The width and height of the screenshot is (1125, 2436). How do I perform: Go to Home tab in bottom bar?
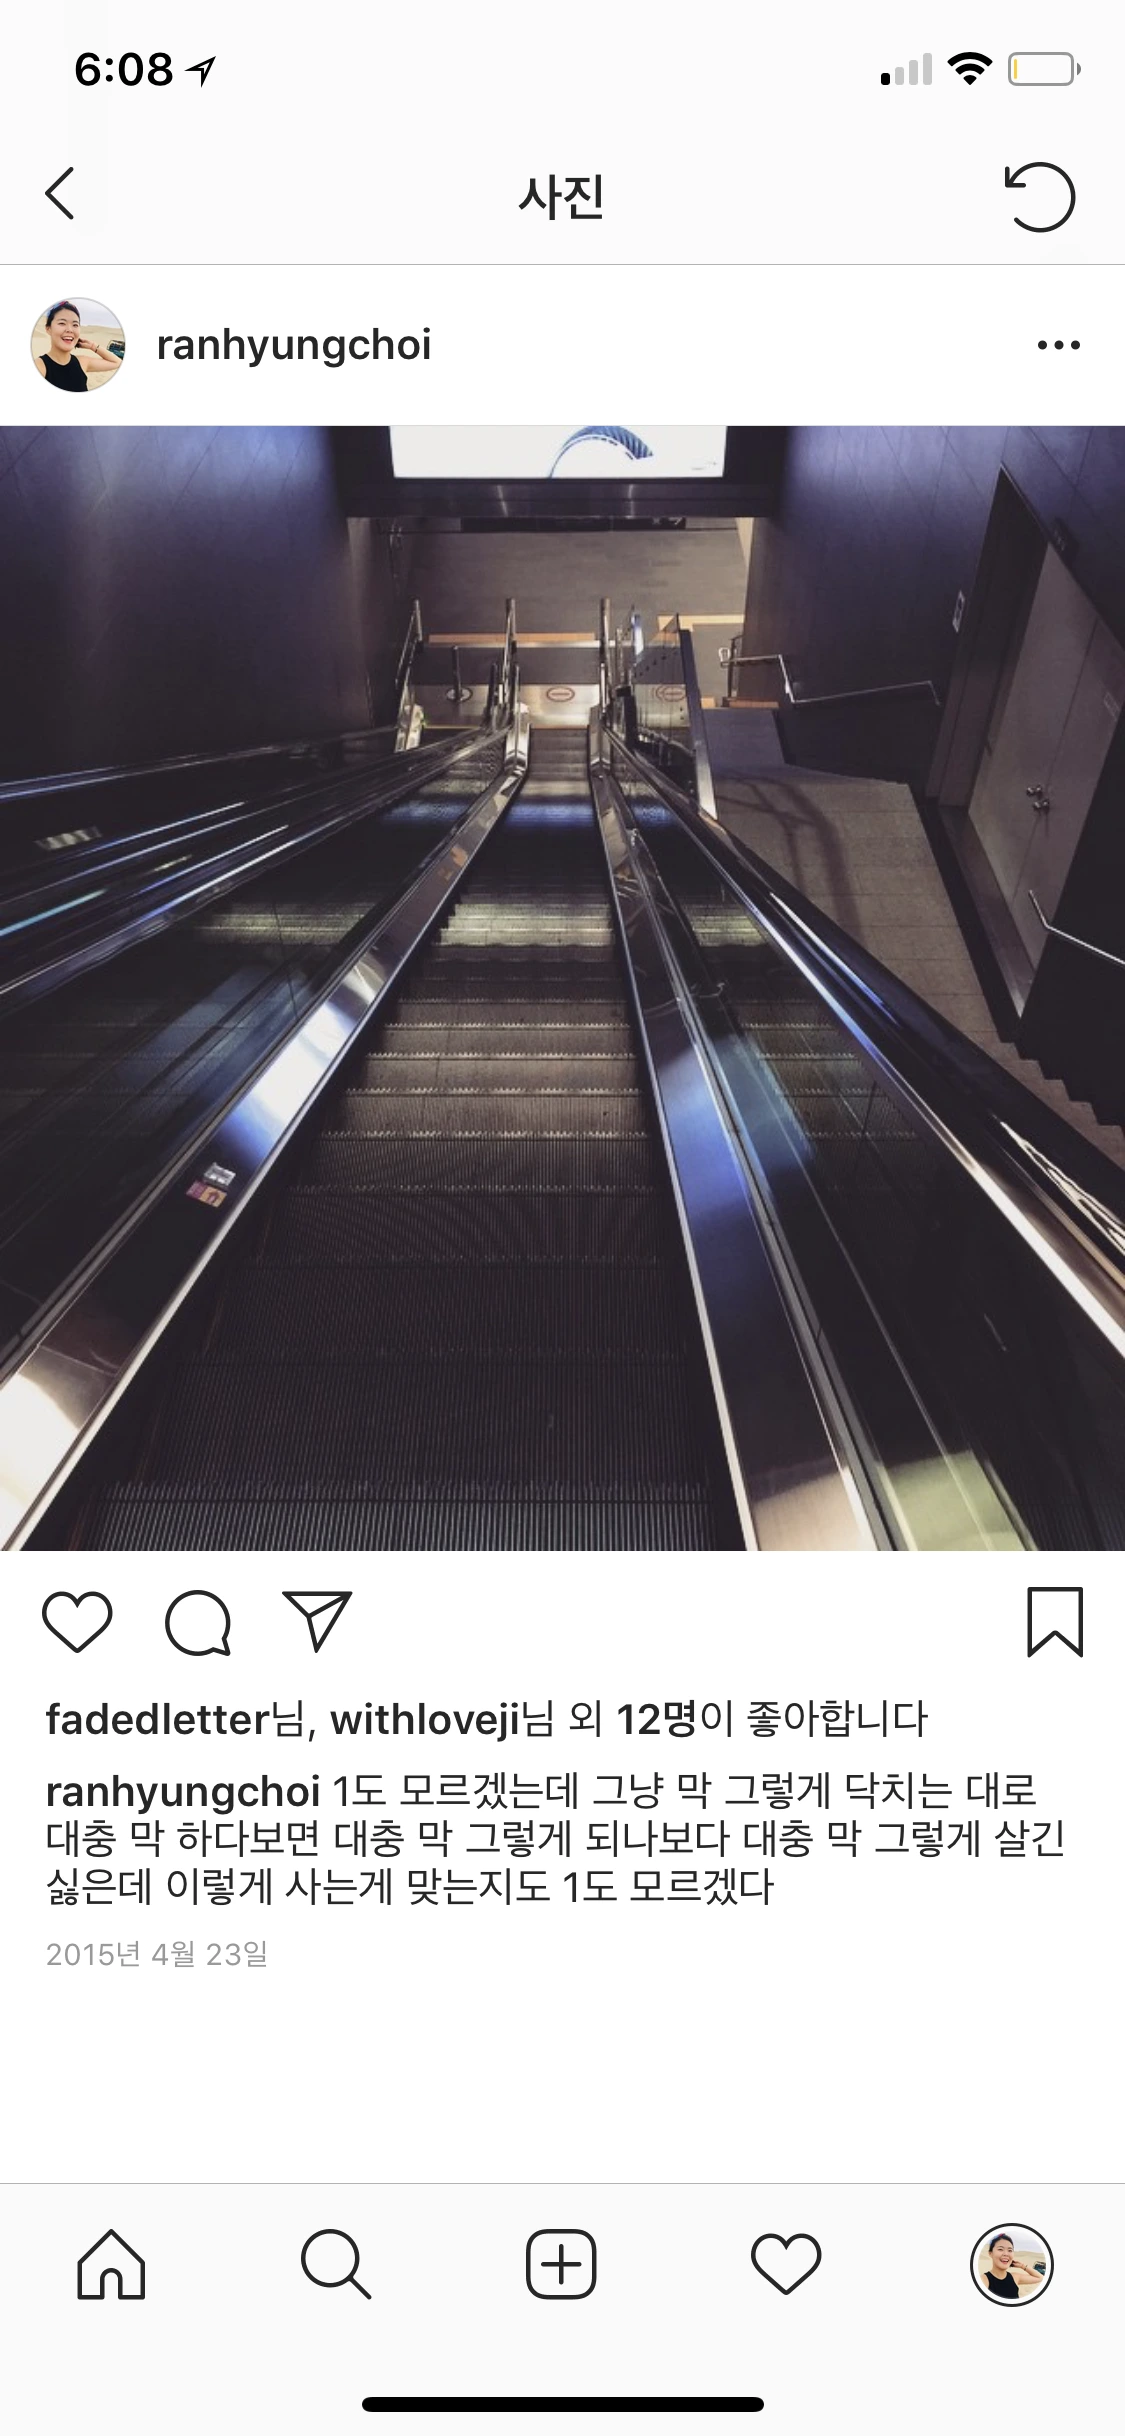coord(111,2264)
